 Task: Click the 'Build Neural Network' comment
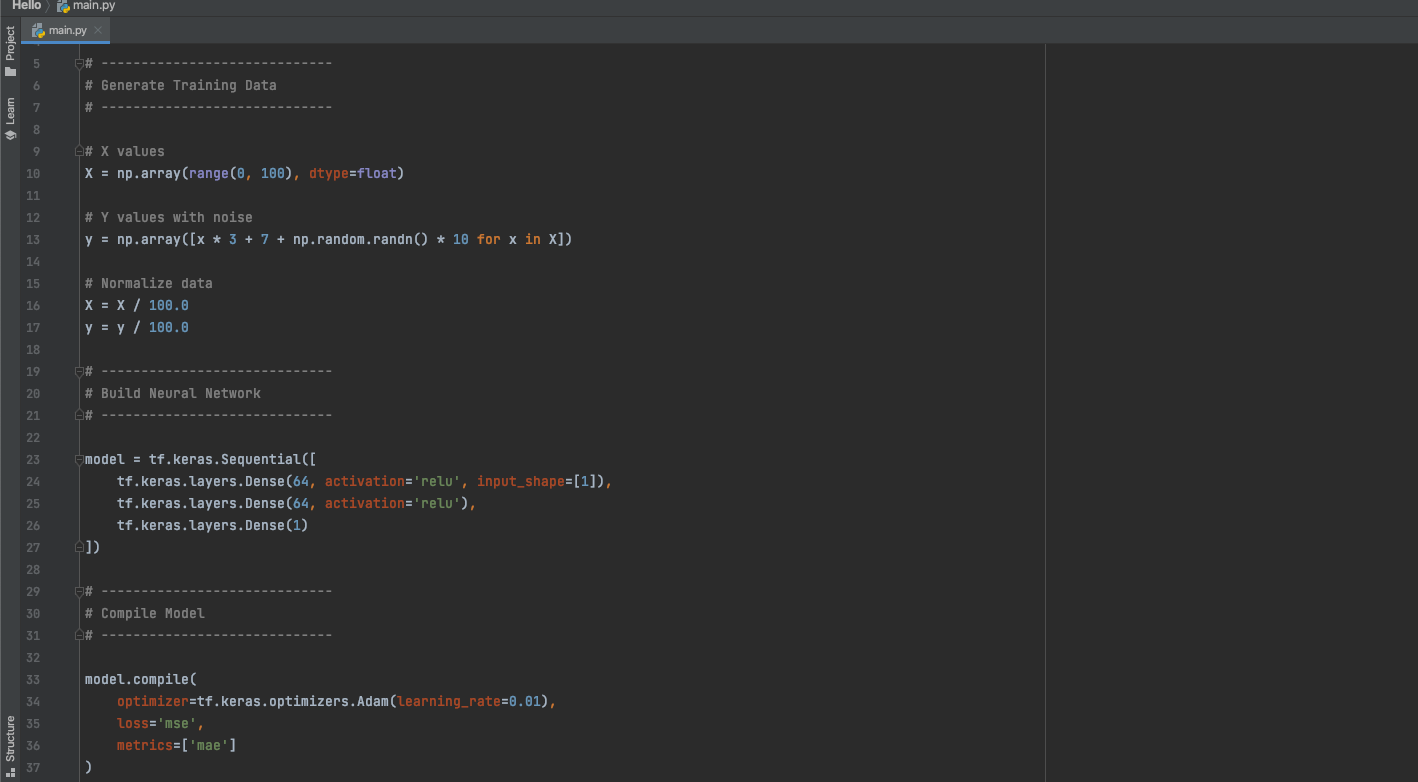click(x=173, y=393)
